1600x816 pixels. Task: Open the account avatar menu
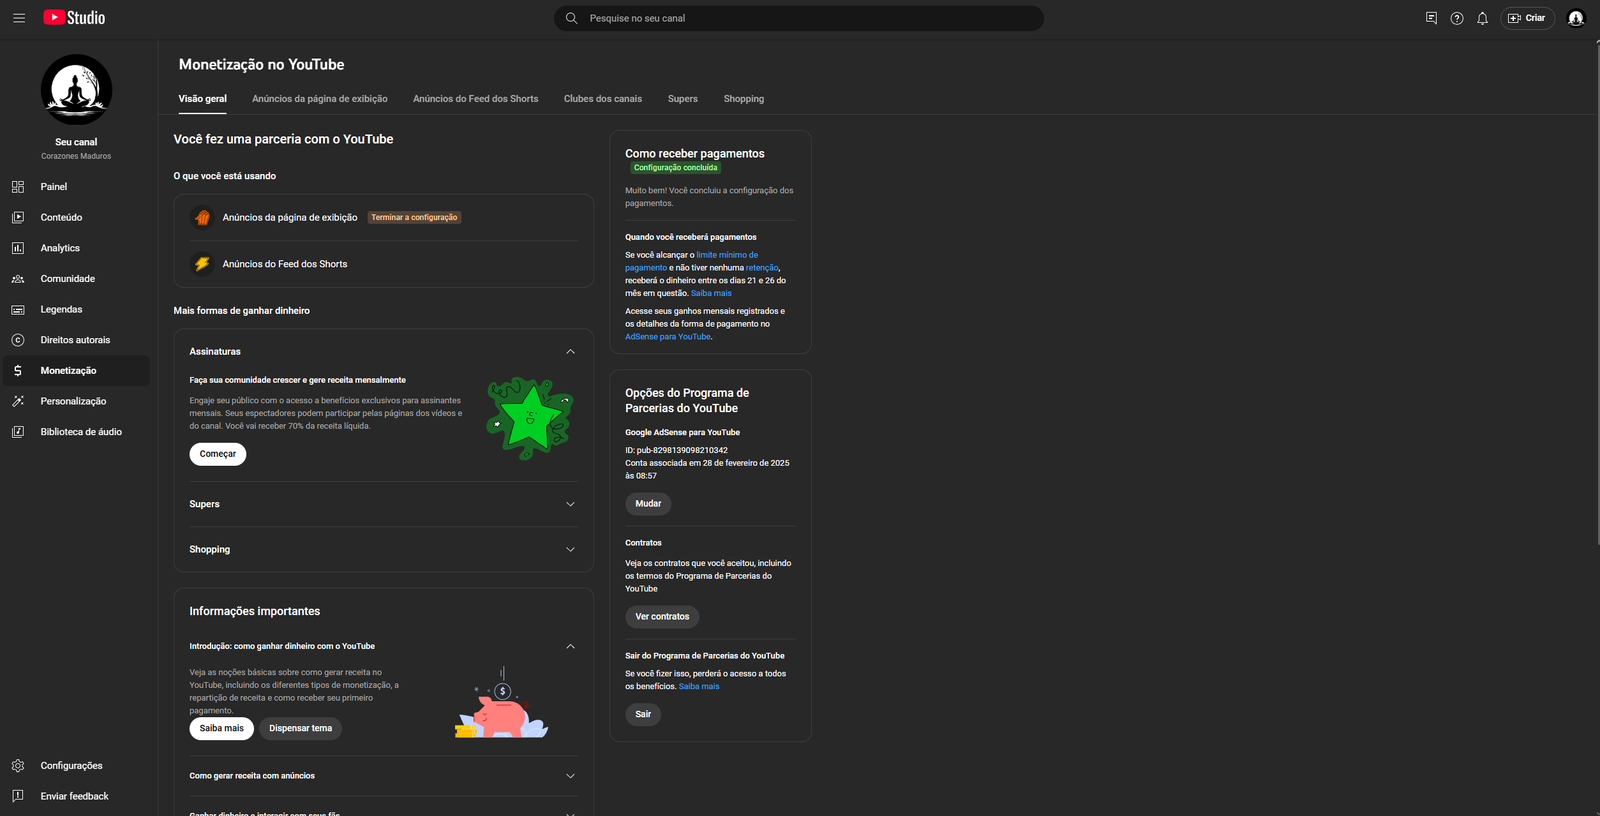point(1576,18)
